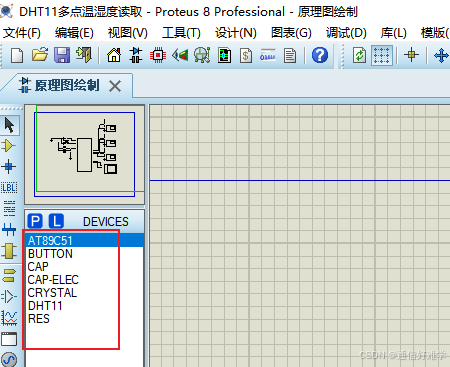The width and height of the screenshot is (450, 367).
Task: Center view at cursor with pan icon
Action: 441,55
